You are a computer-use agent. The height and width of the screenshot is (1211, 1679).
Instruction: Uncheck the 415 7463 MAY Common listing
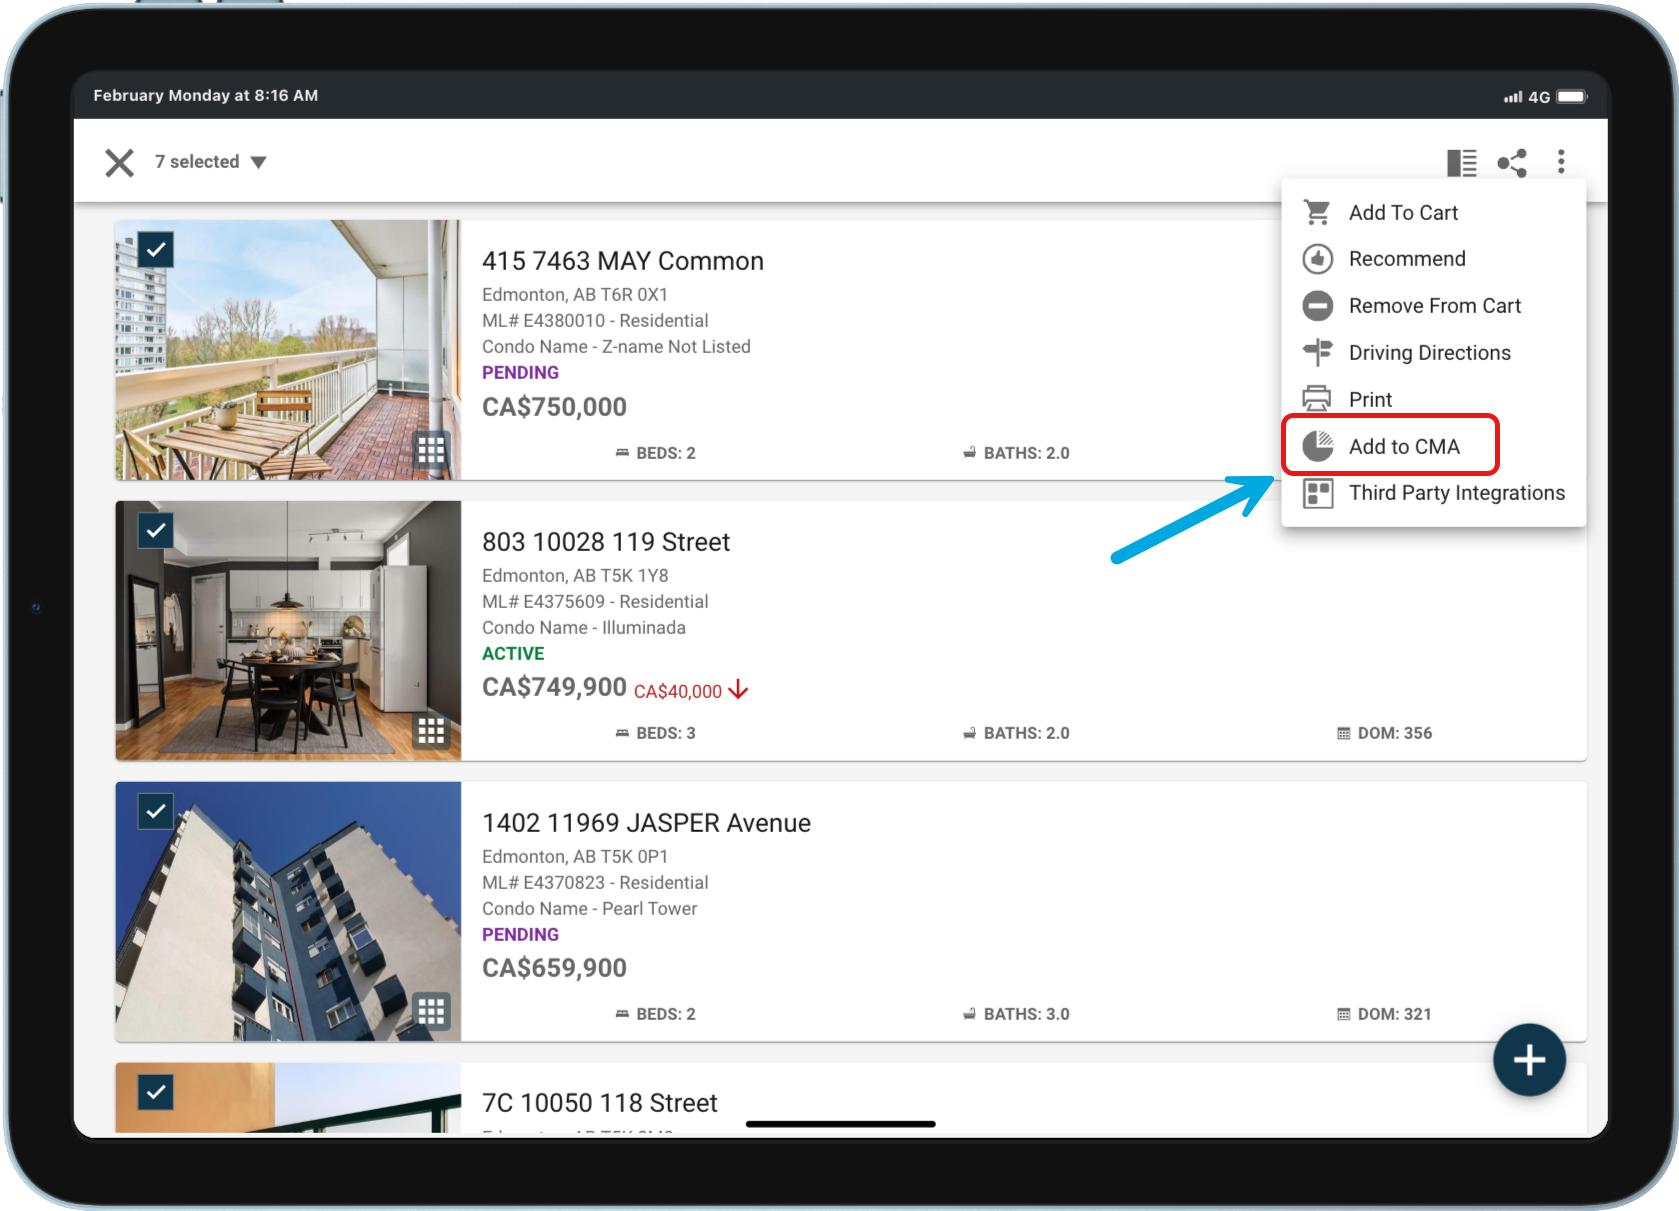click(x=156, y=249)
